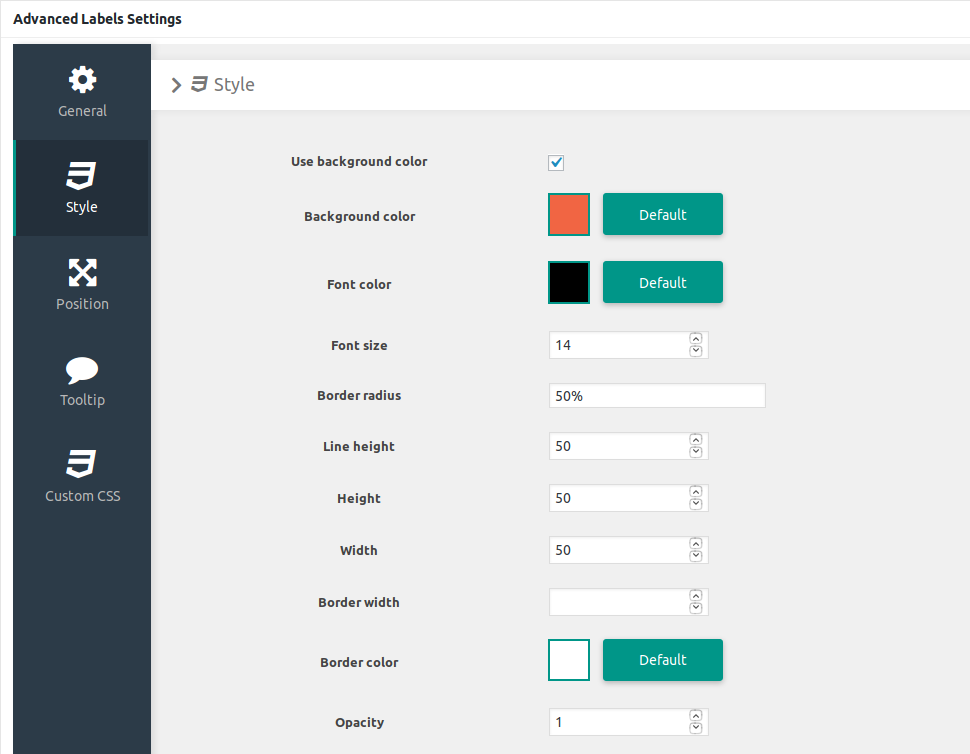This screenshot has width=970, height=754.
Task: Open the Position arrows icon
Action: coord(82,272)
